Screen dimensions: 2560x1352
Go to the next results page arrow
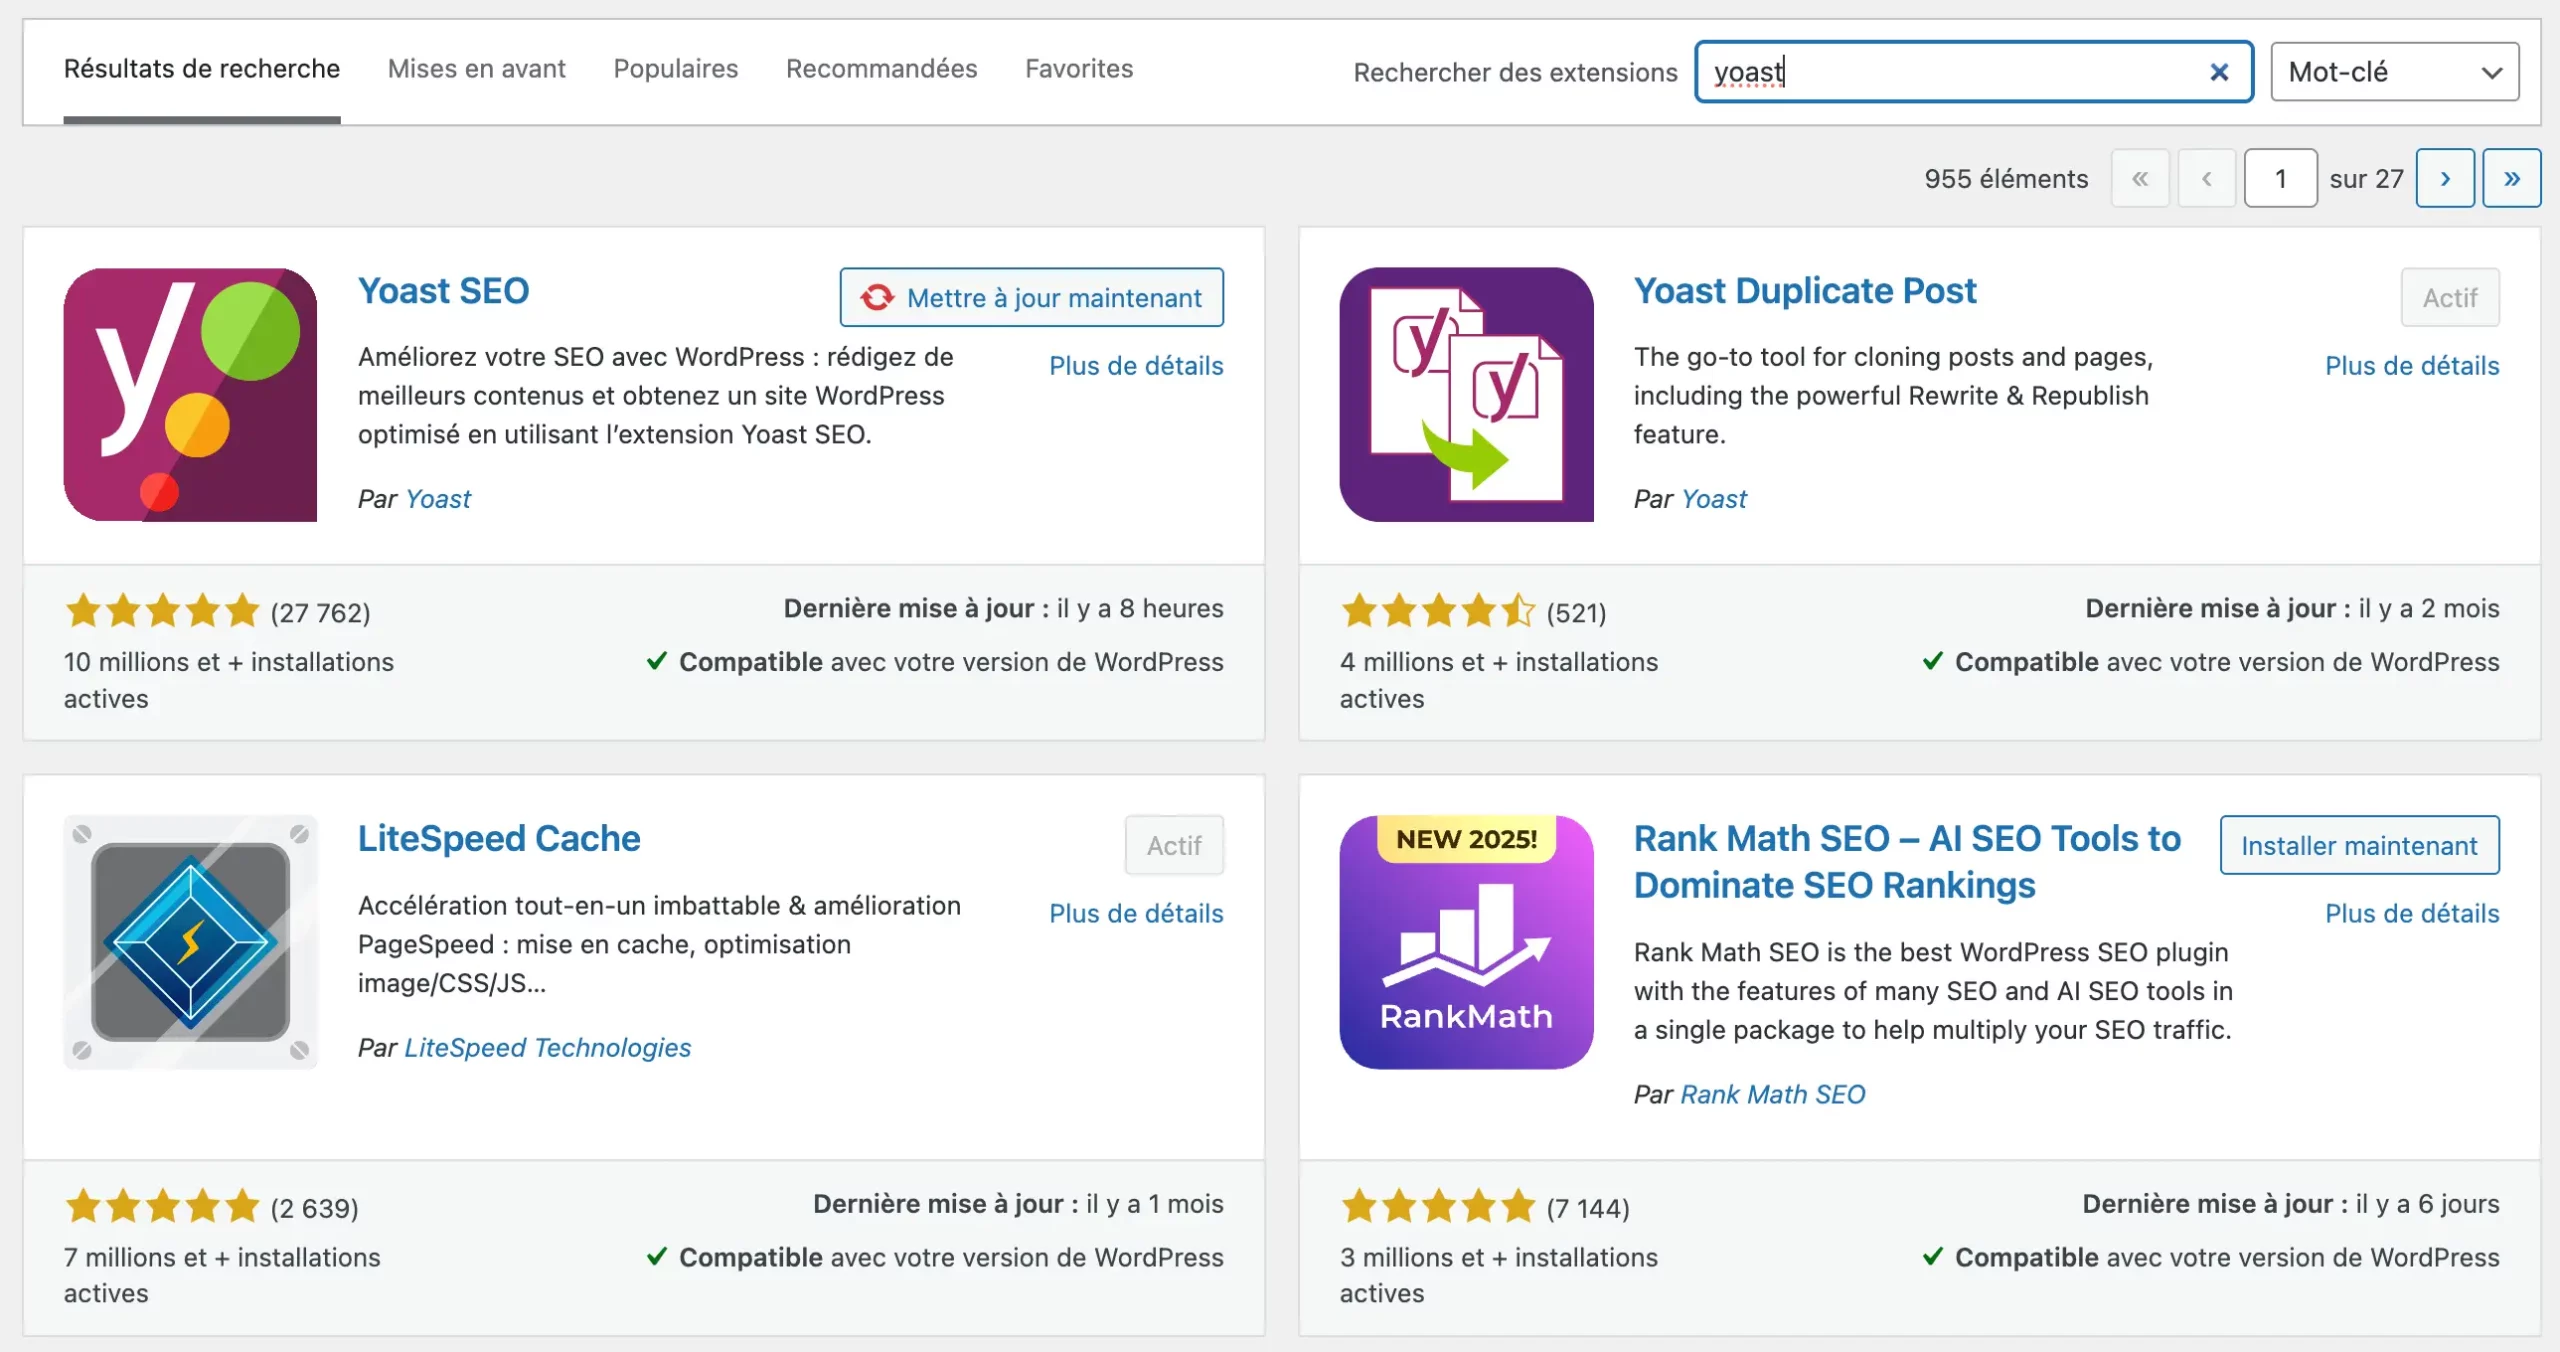[2445, 178]
